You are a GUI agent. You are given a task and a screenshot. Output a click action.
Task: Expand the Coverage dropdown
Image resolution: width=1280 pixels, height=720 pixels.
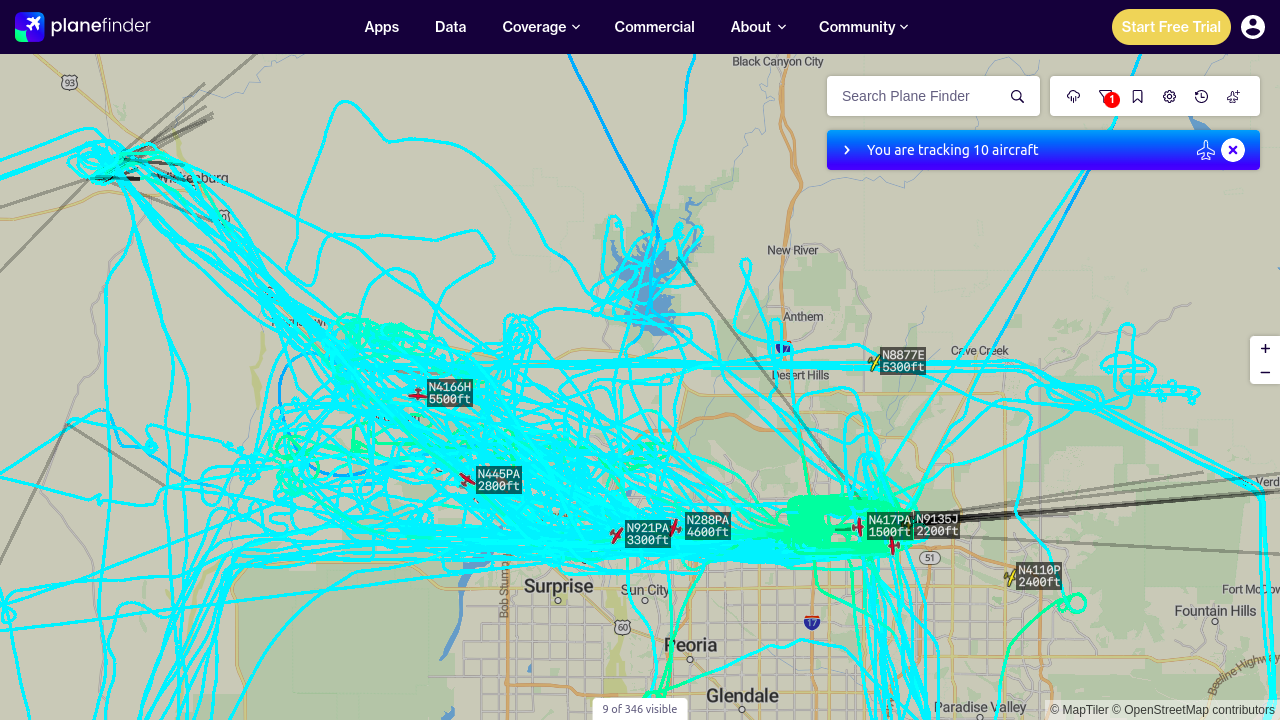tap(541, 27)
